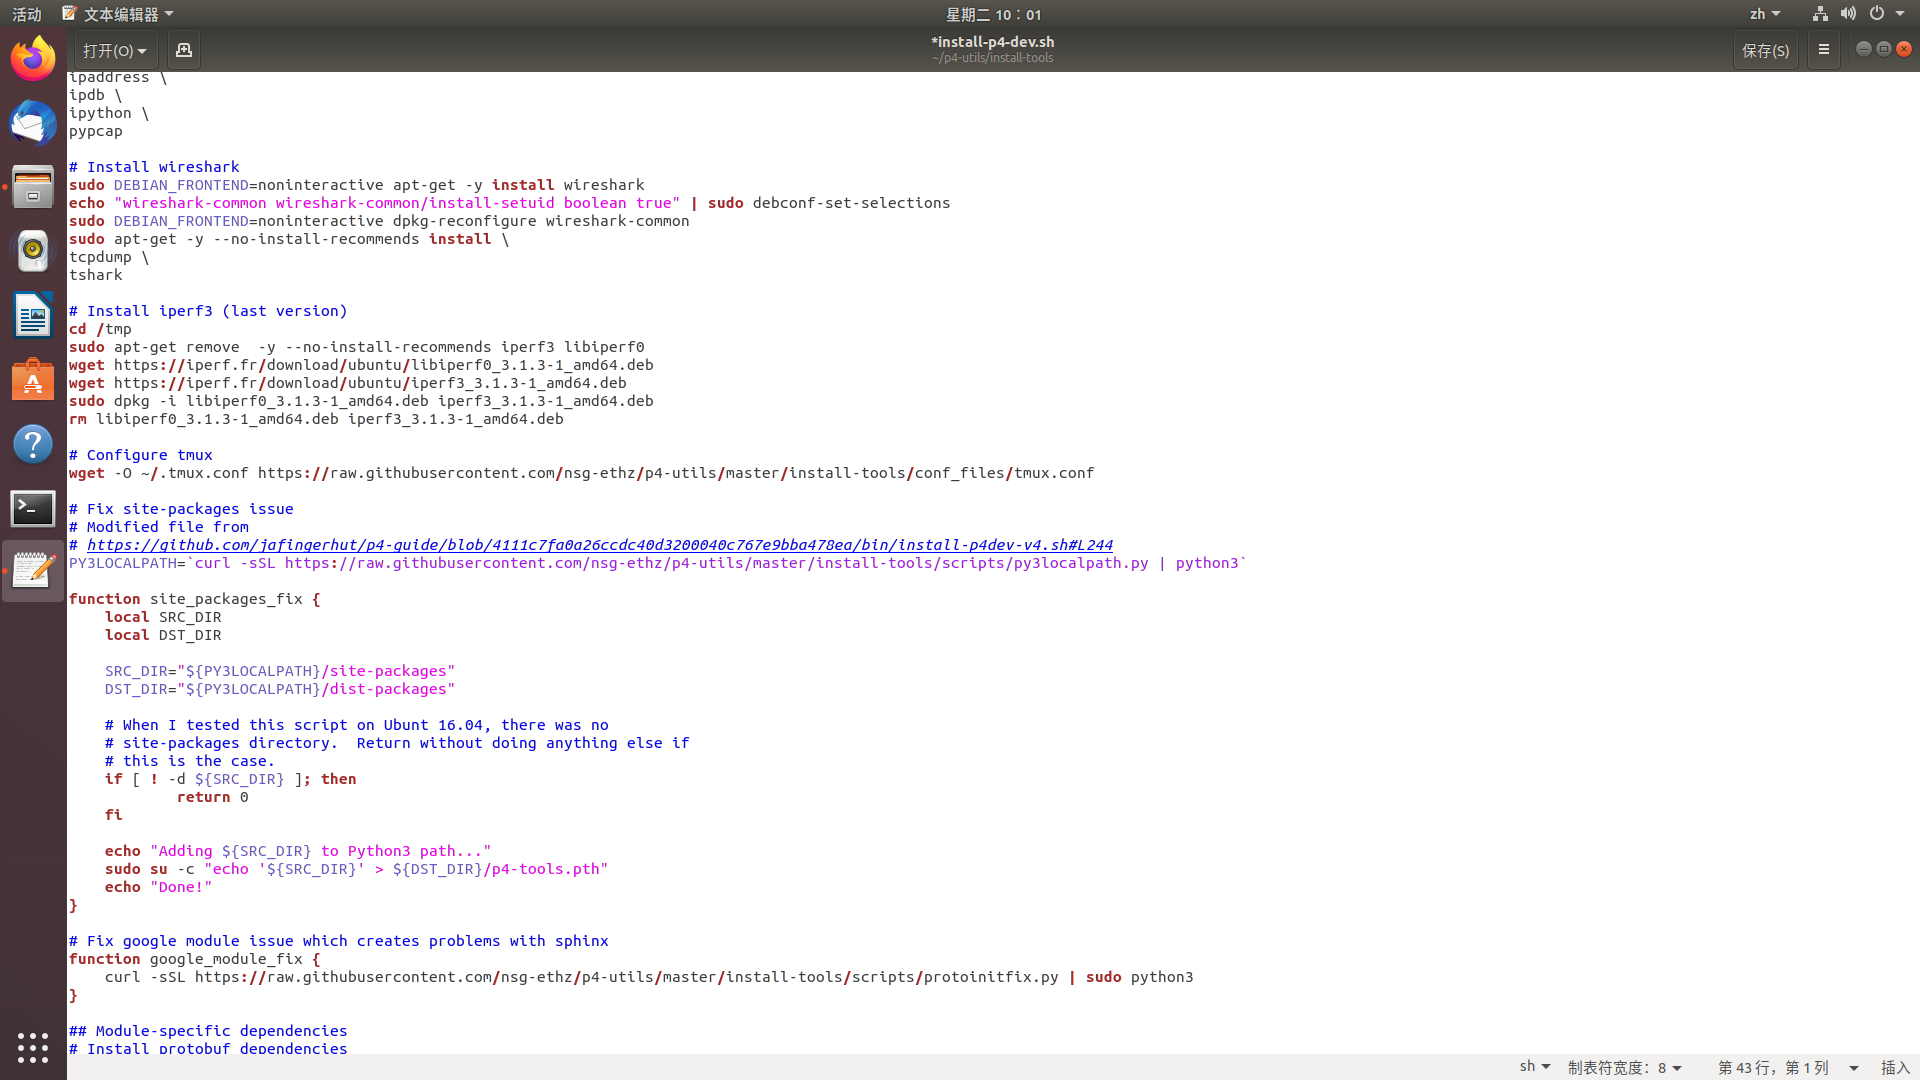The image size is (1920, 1080).
Task: Open the Text Editor (文本编辑器) app menu
Action: pos(118,14)
